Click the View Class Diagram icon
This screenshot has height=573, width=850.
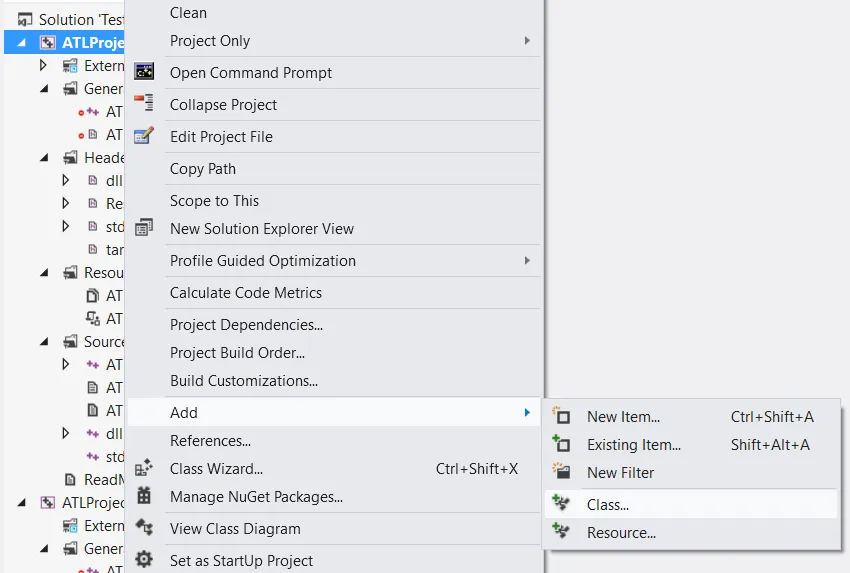[x=144, y=528]
